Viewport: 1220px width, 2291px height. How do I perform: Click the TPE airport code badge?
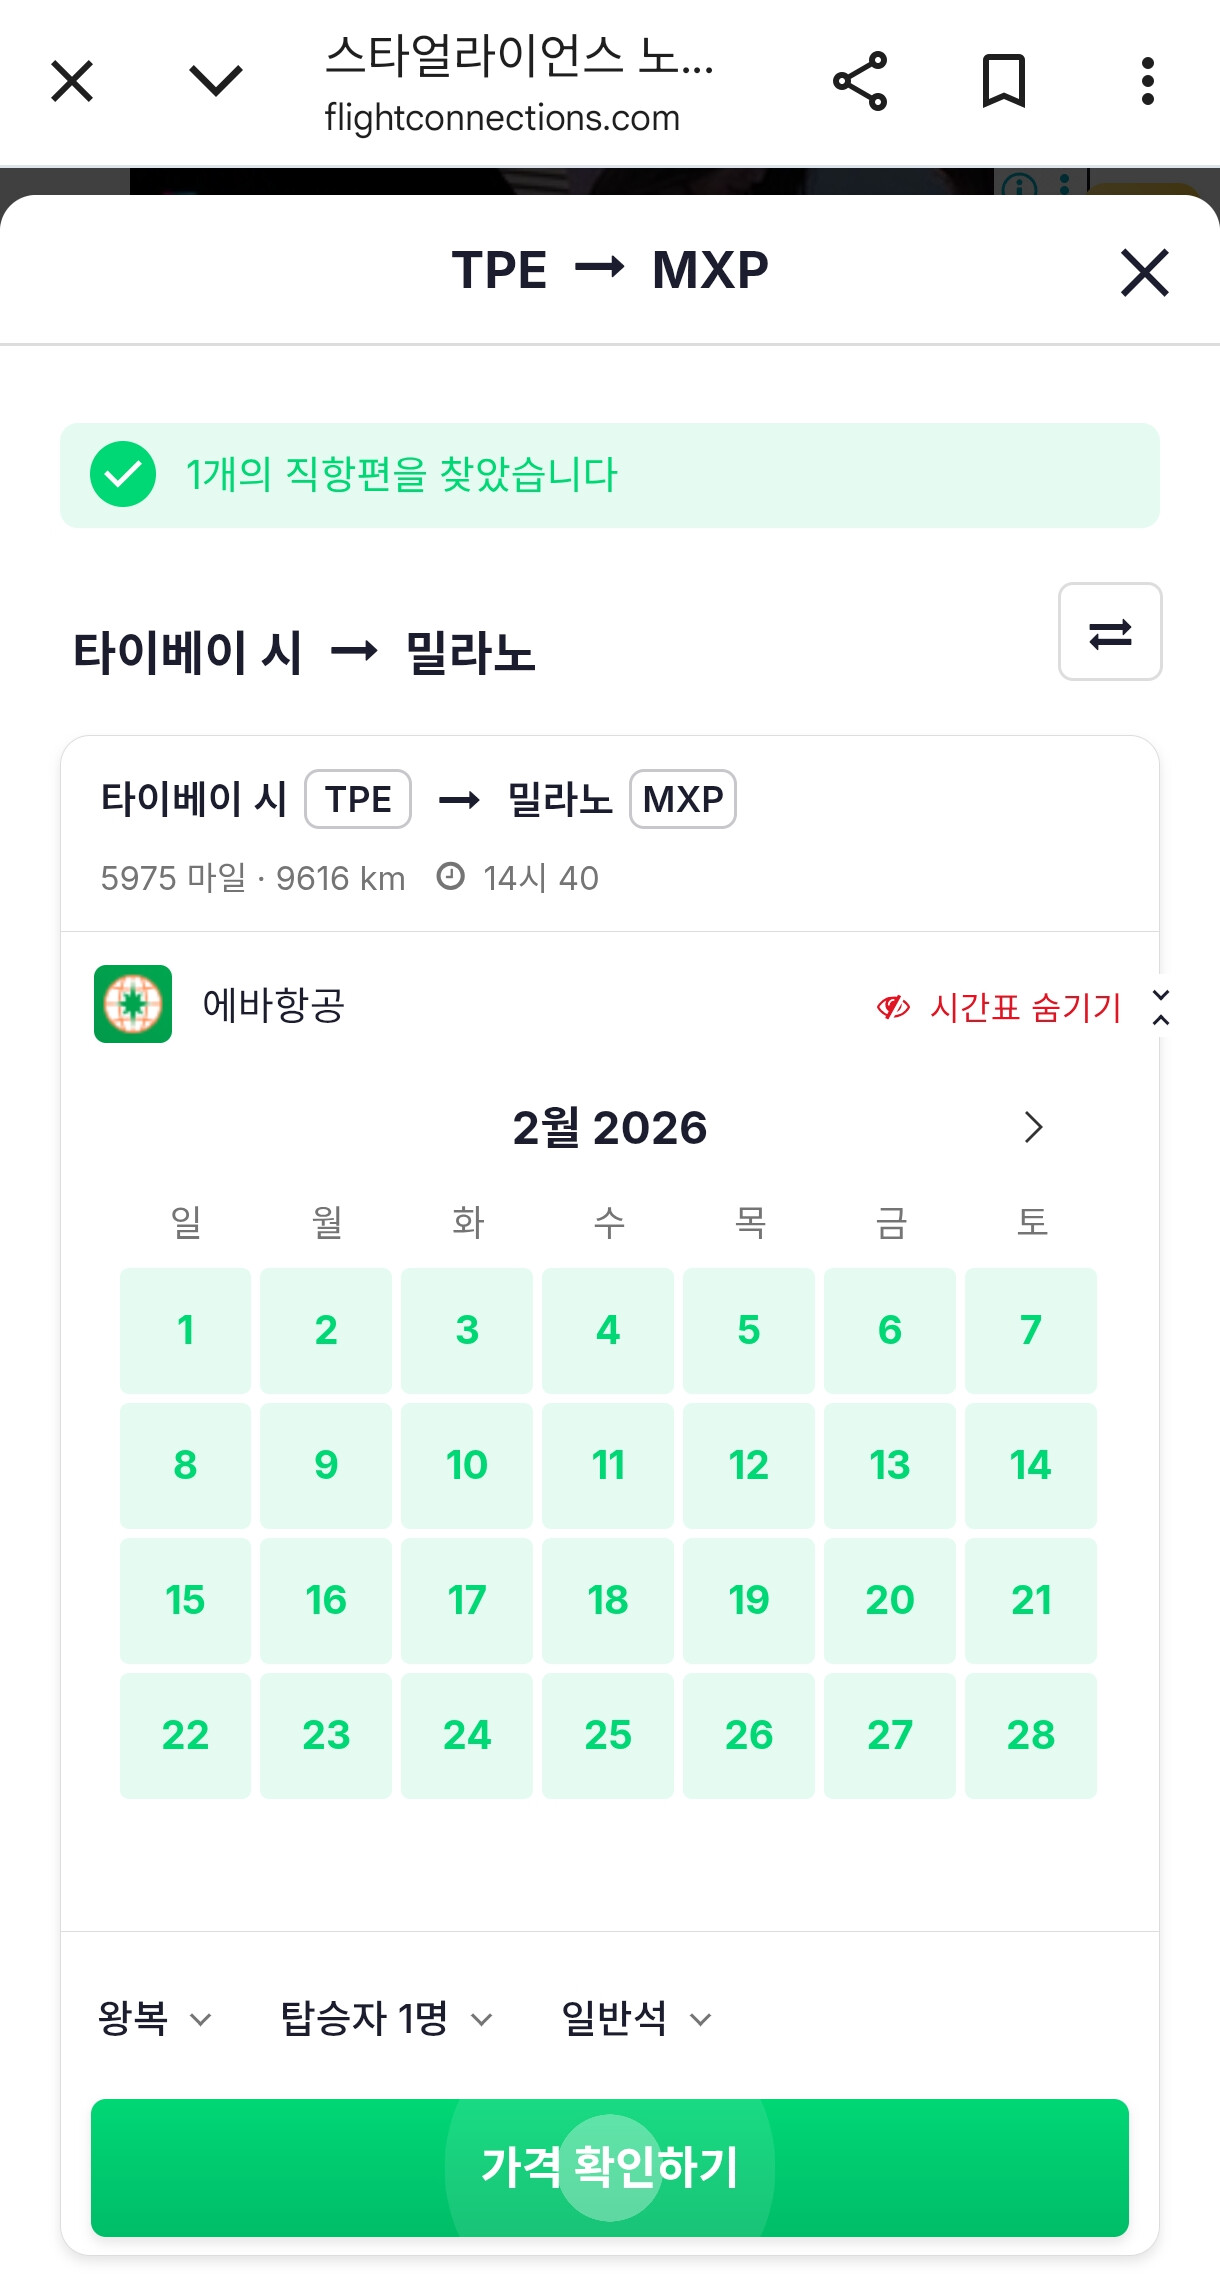pos(358,799)
